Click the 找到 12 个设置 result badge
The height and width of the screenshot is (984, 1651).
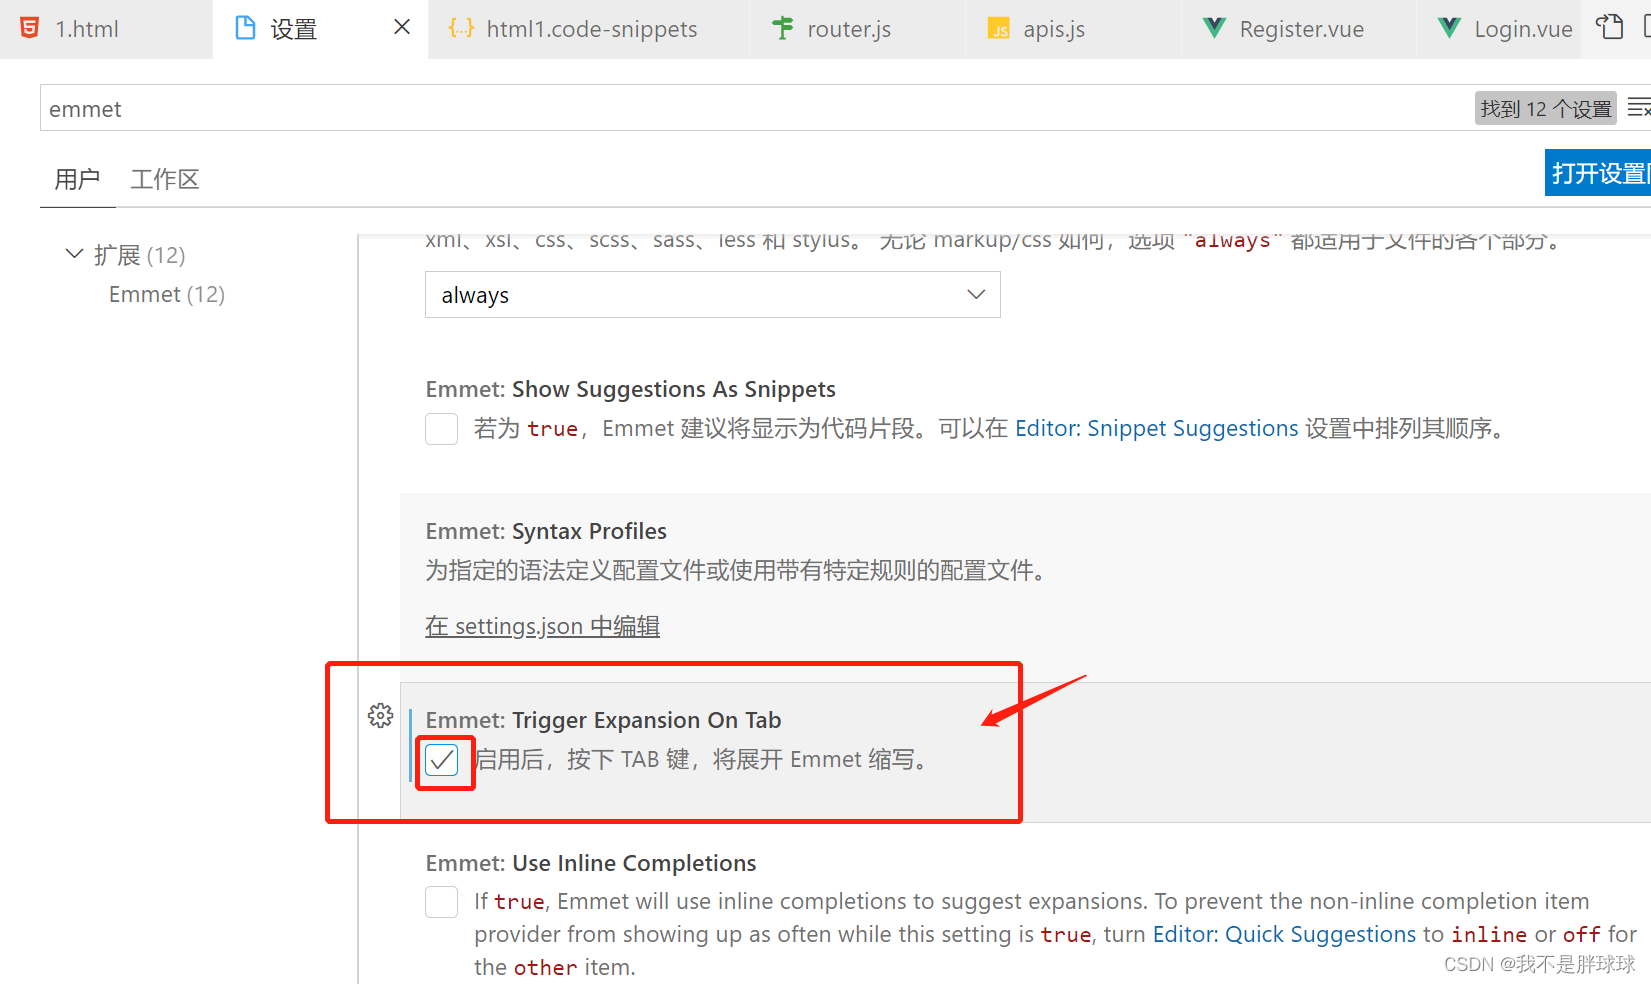click(x=1546, y=108)
